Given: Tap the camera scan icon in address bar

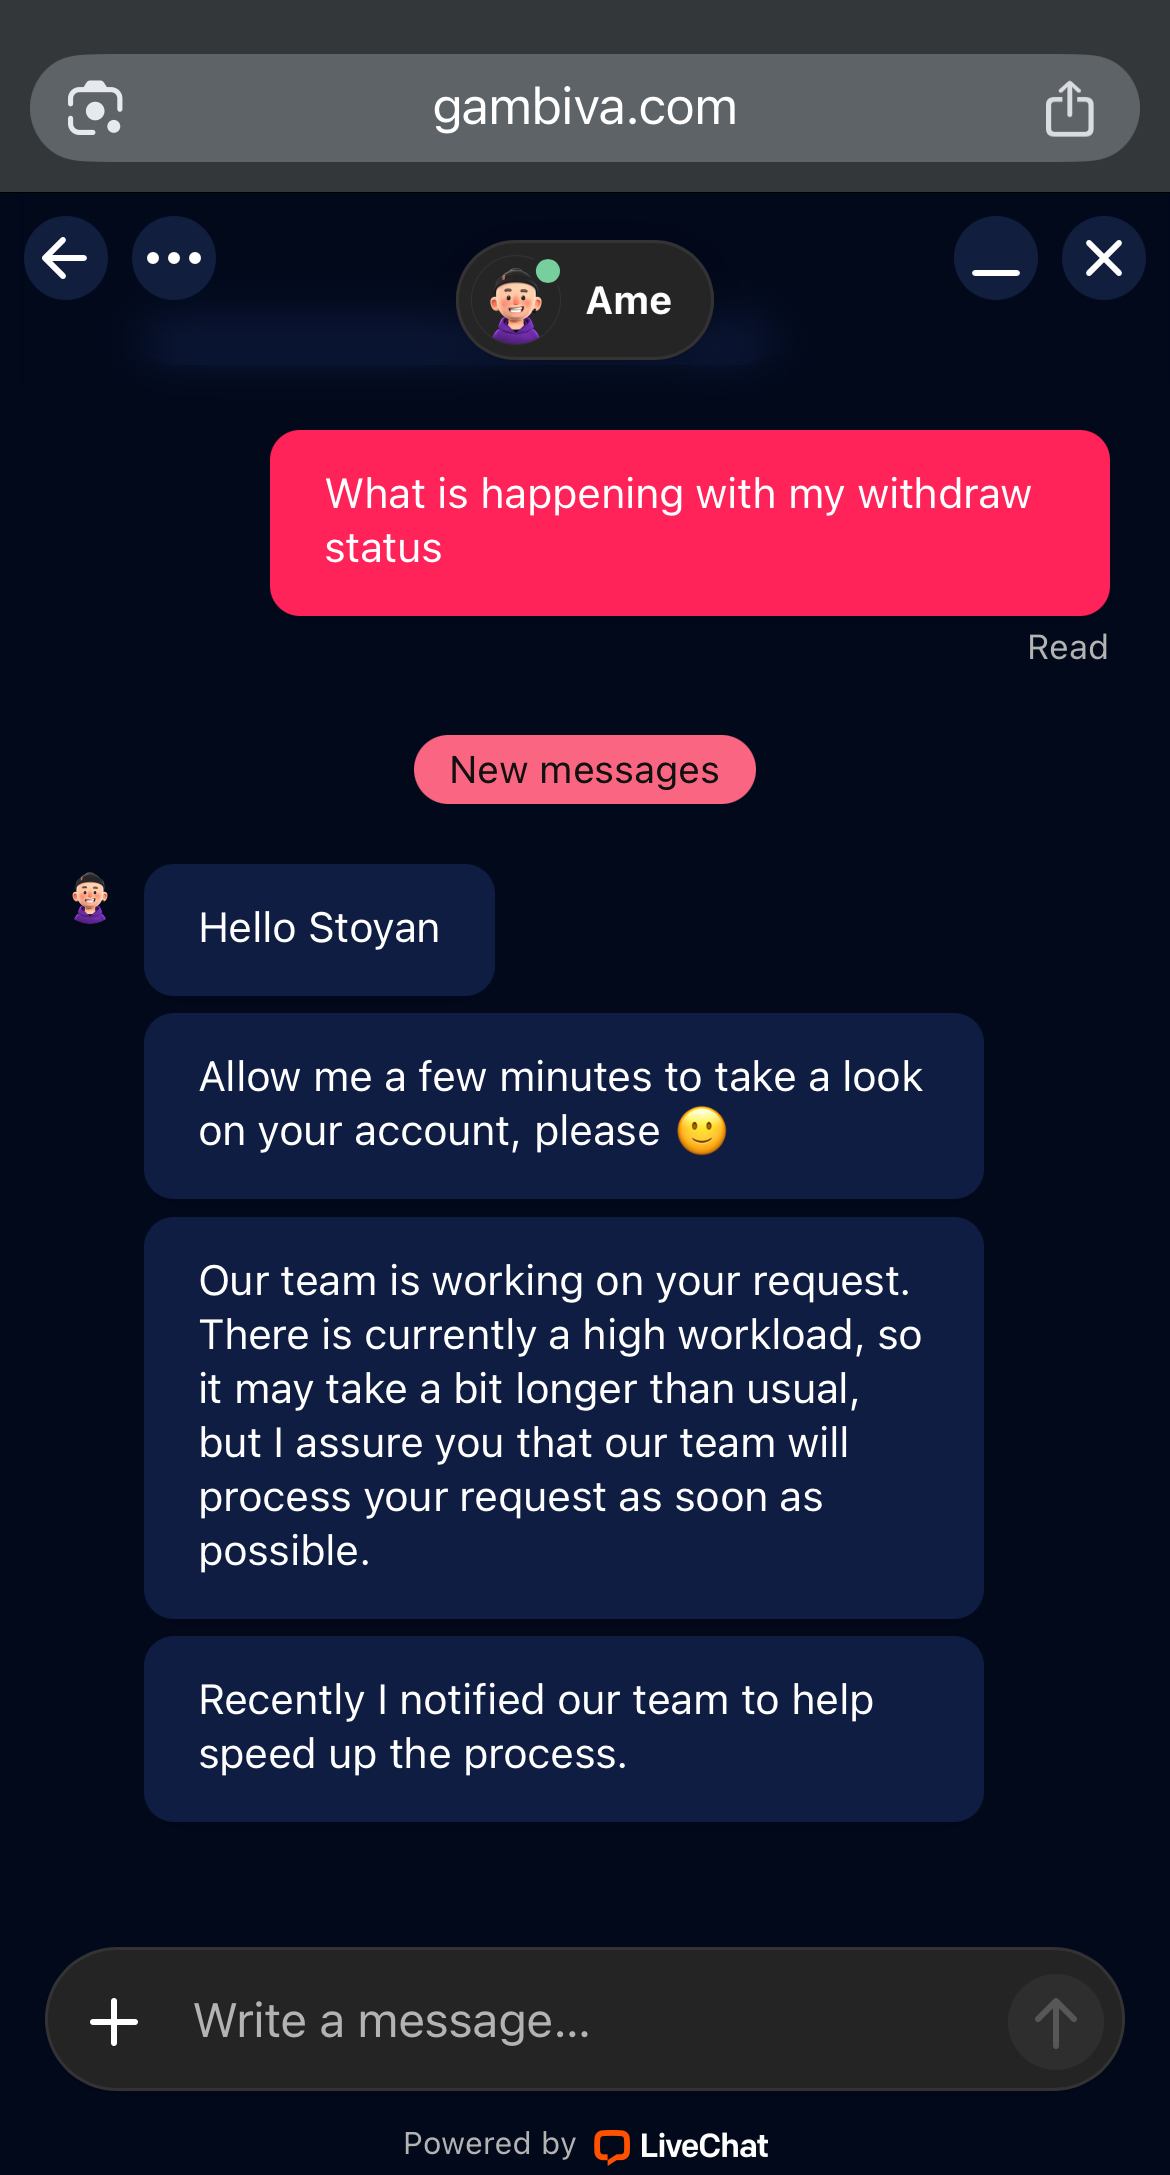Looking at the screenshot, I should [95, 108].
